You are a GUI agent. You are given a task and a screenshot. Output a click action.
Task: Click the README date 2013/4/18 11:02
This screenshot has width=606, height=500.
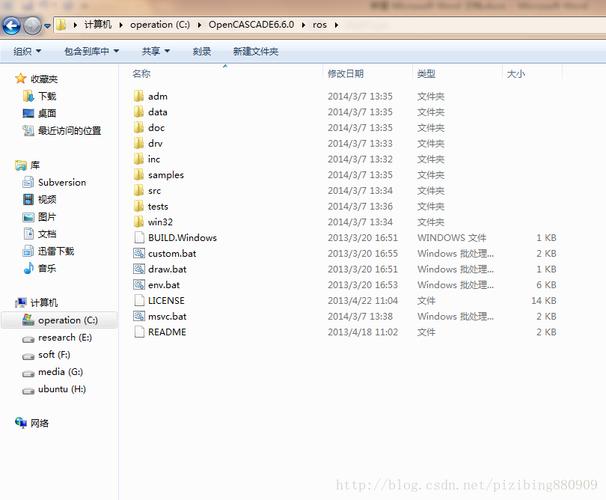[363, 332]
